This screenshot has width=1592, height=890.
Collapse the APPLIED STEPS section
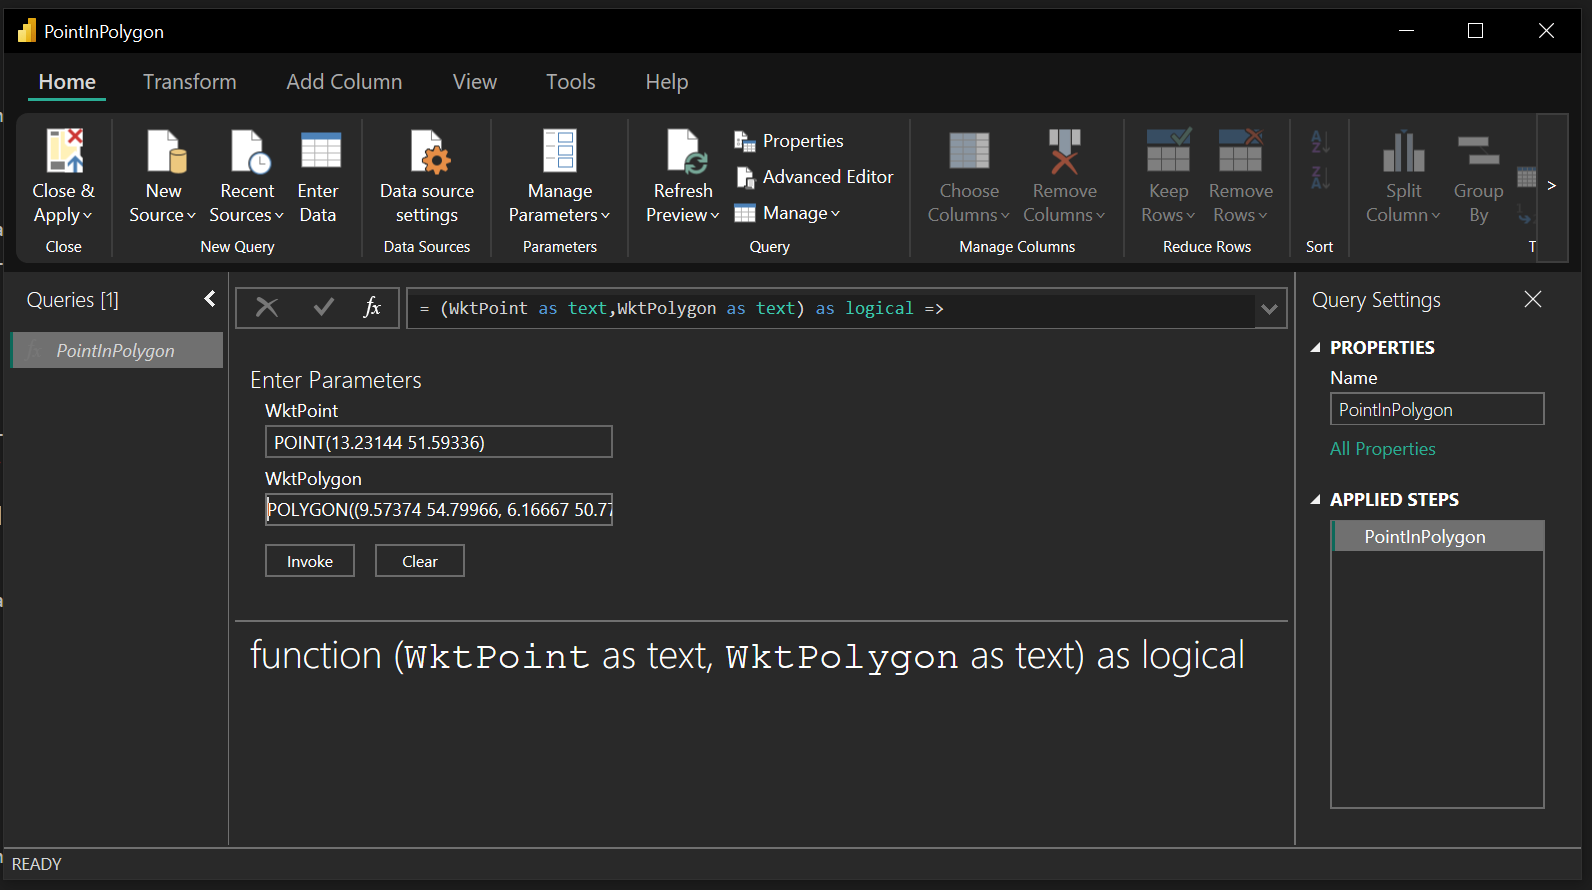[x=1316, y=500]
